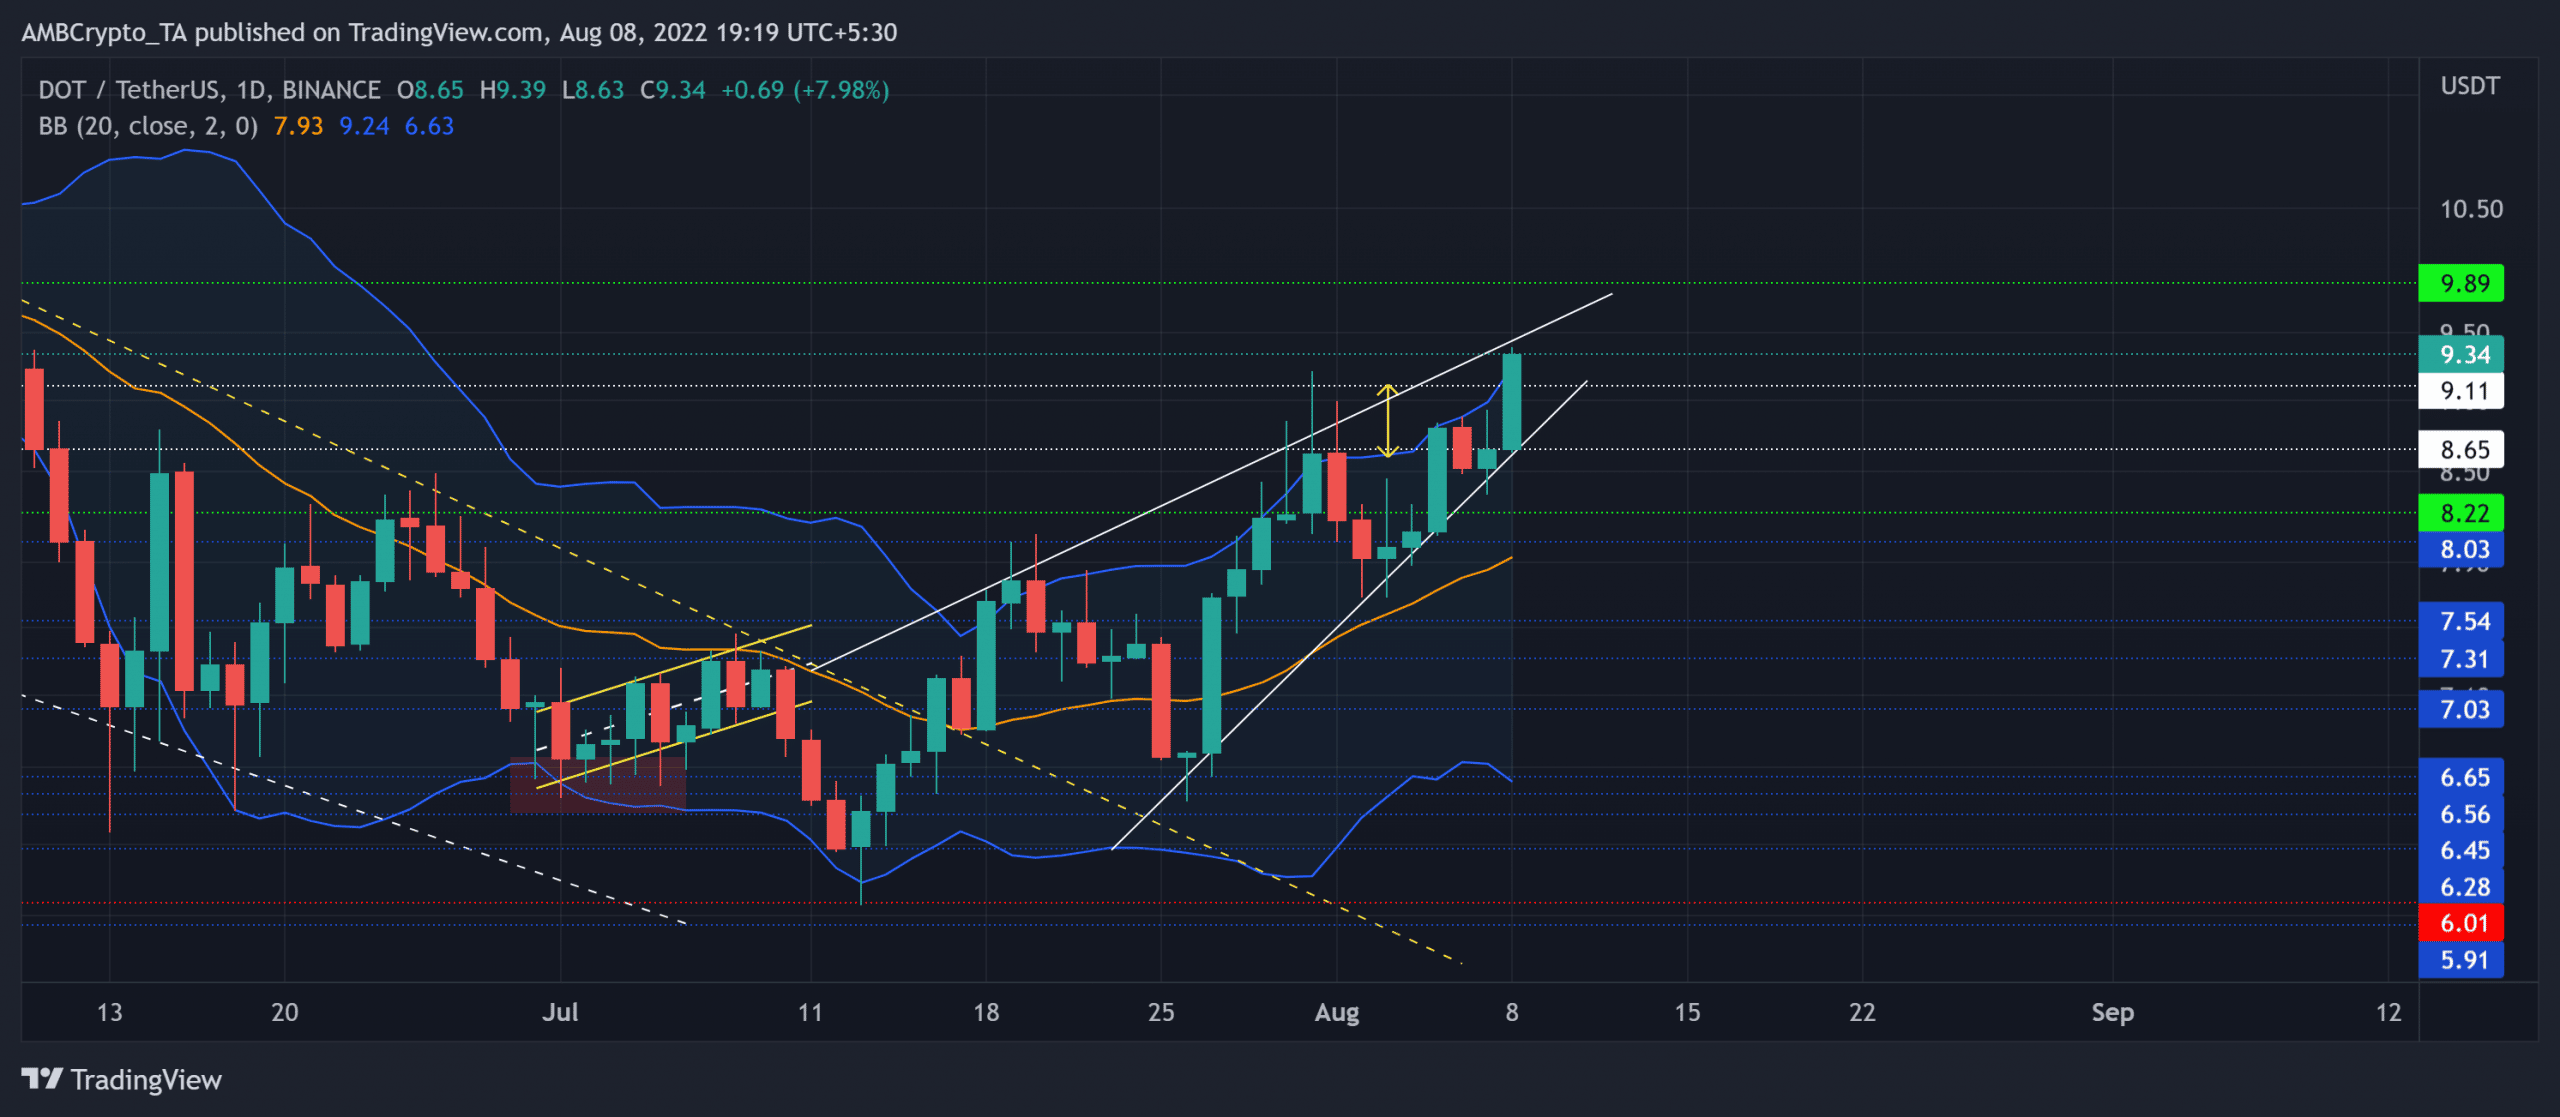Click the 6.63 lower band value
Screen dimensions: 2560x1117
(429, 126)
